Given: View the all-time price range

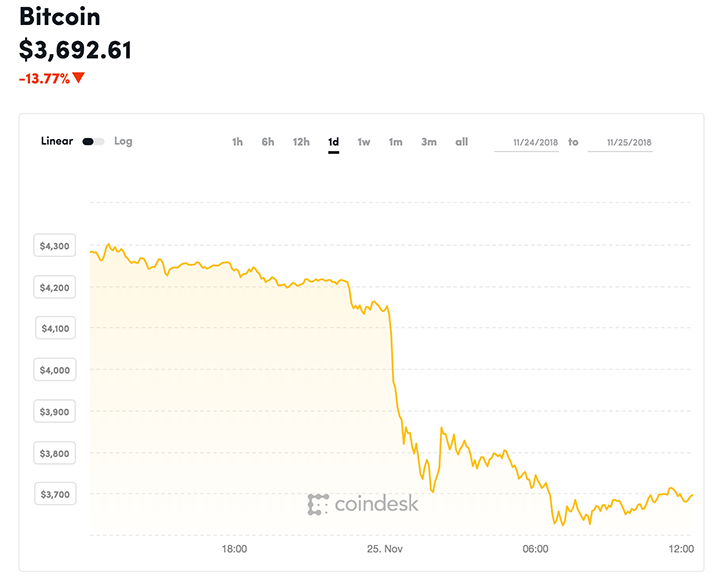Looking at the screenshot, I should (x=461, y=142).
